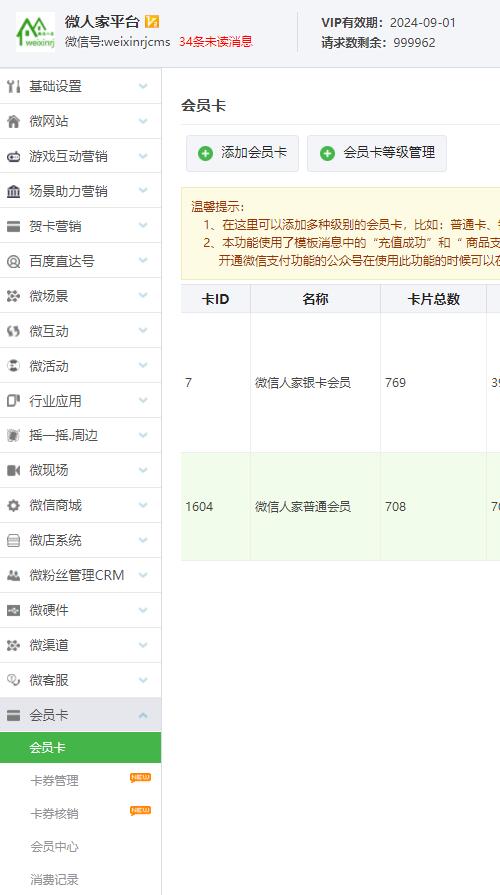Expand the 百度直达号 chevron
This screenshot has width=500, height=895.
pos(143,261)
